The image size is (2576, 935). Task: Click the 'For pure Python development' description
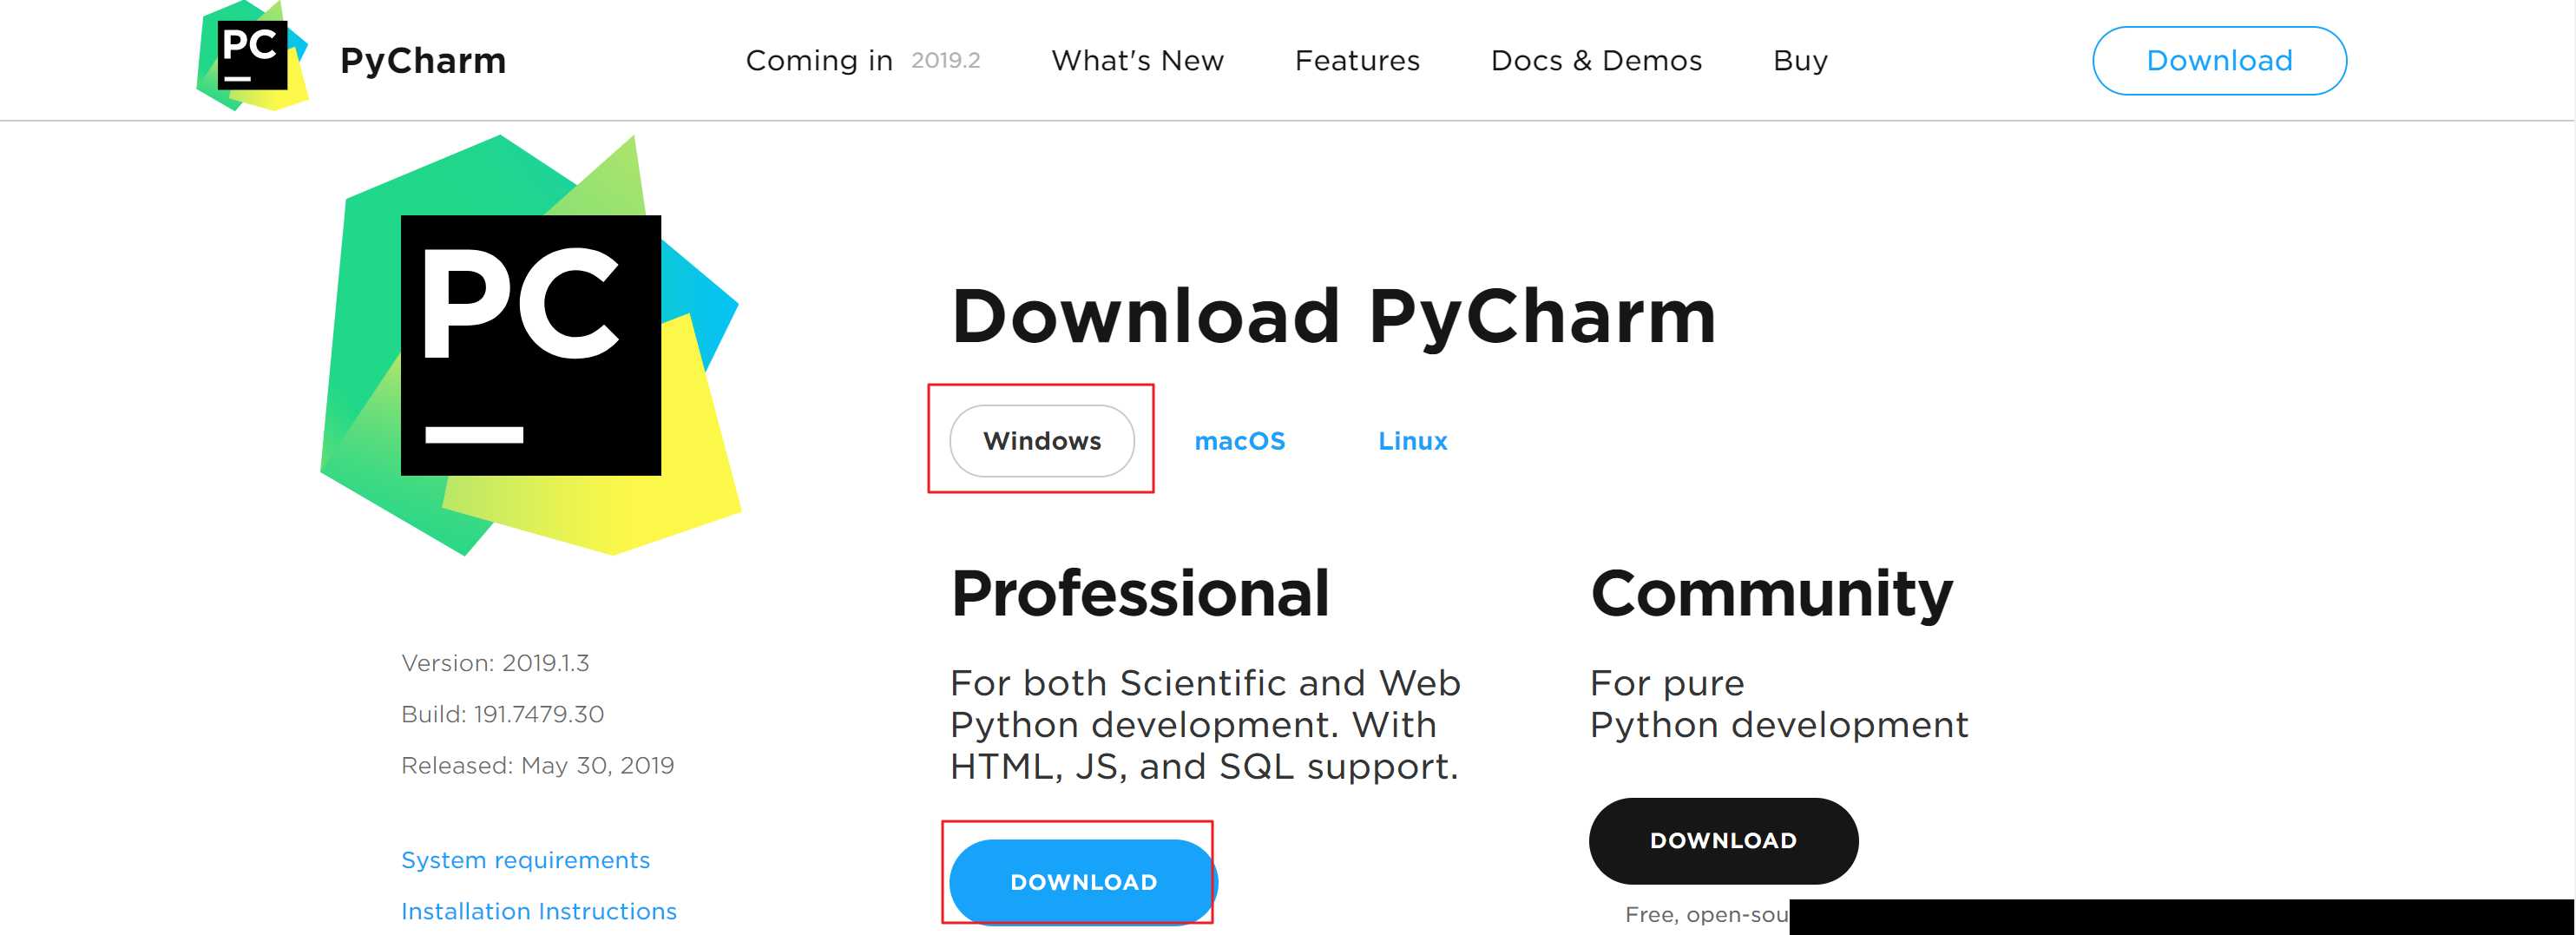1779,704
